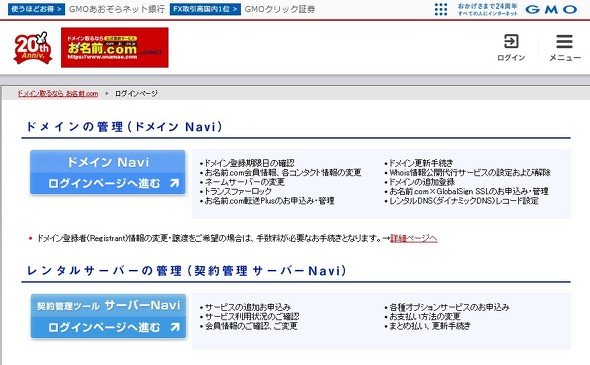
Task: Click text 会員情報のご確認、ご変更
Action: pos(251,326)
